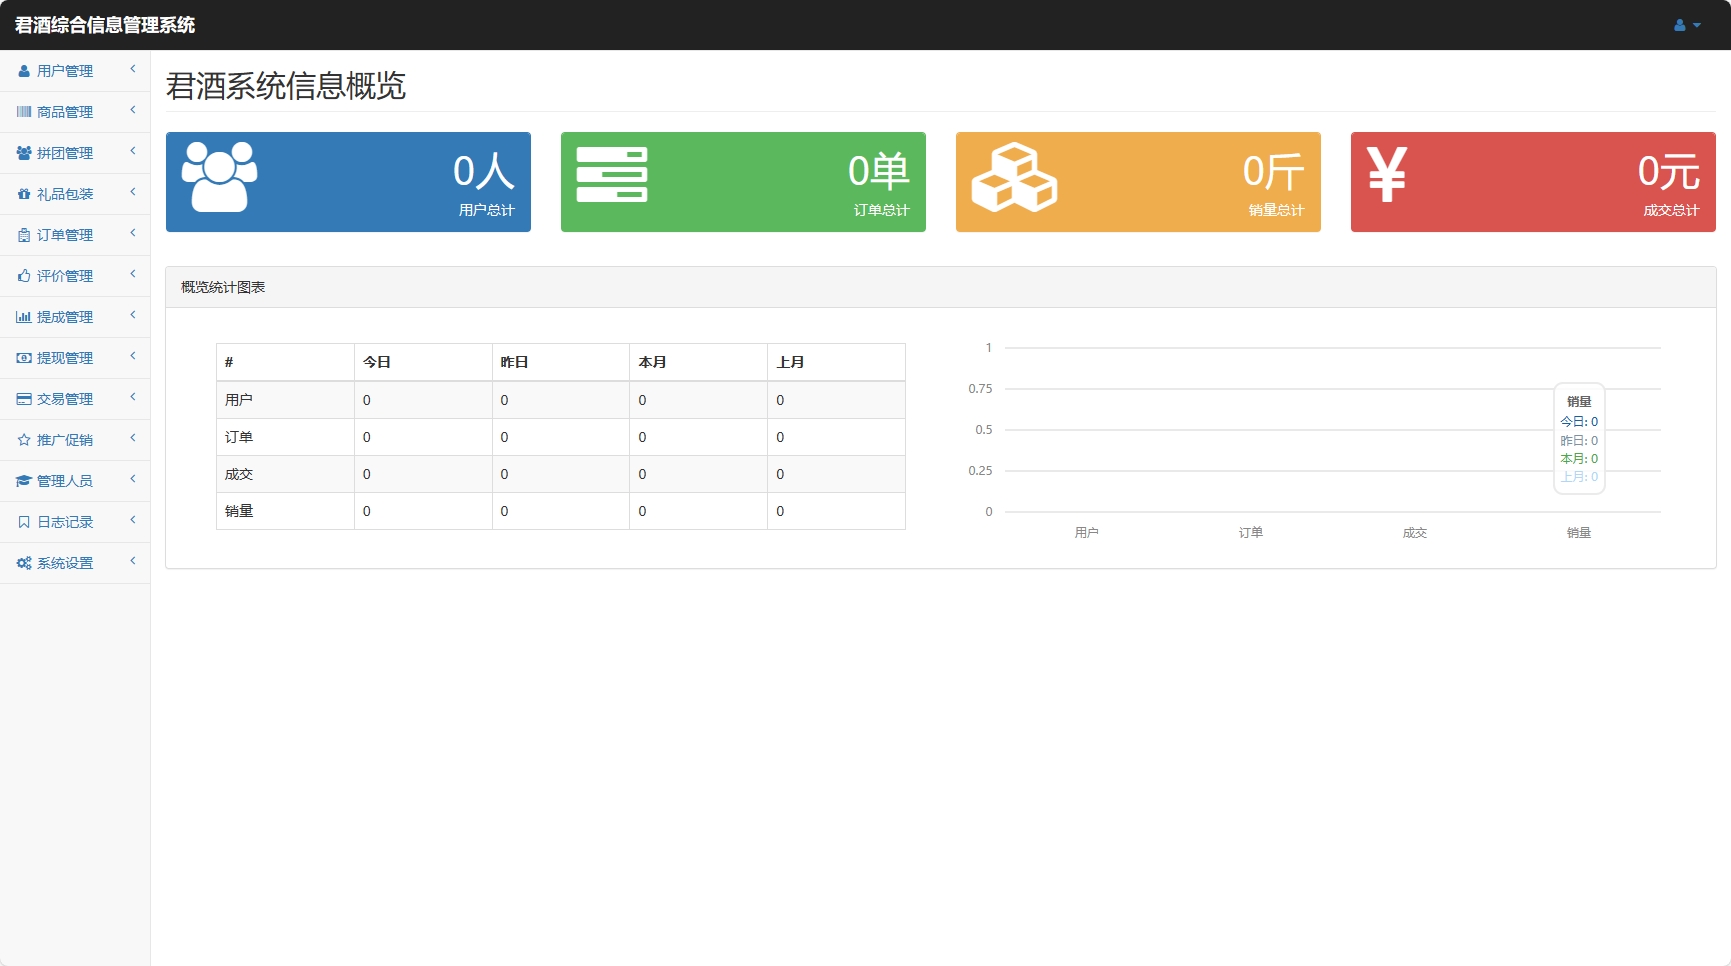The image size is (1731, 966).
Task: Click the 君酒系统信息概览 page title
Action: pos(286,86)
